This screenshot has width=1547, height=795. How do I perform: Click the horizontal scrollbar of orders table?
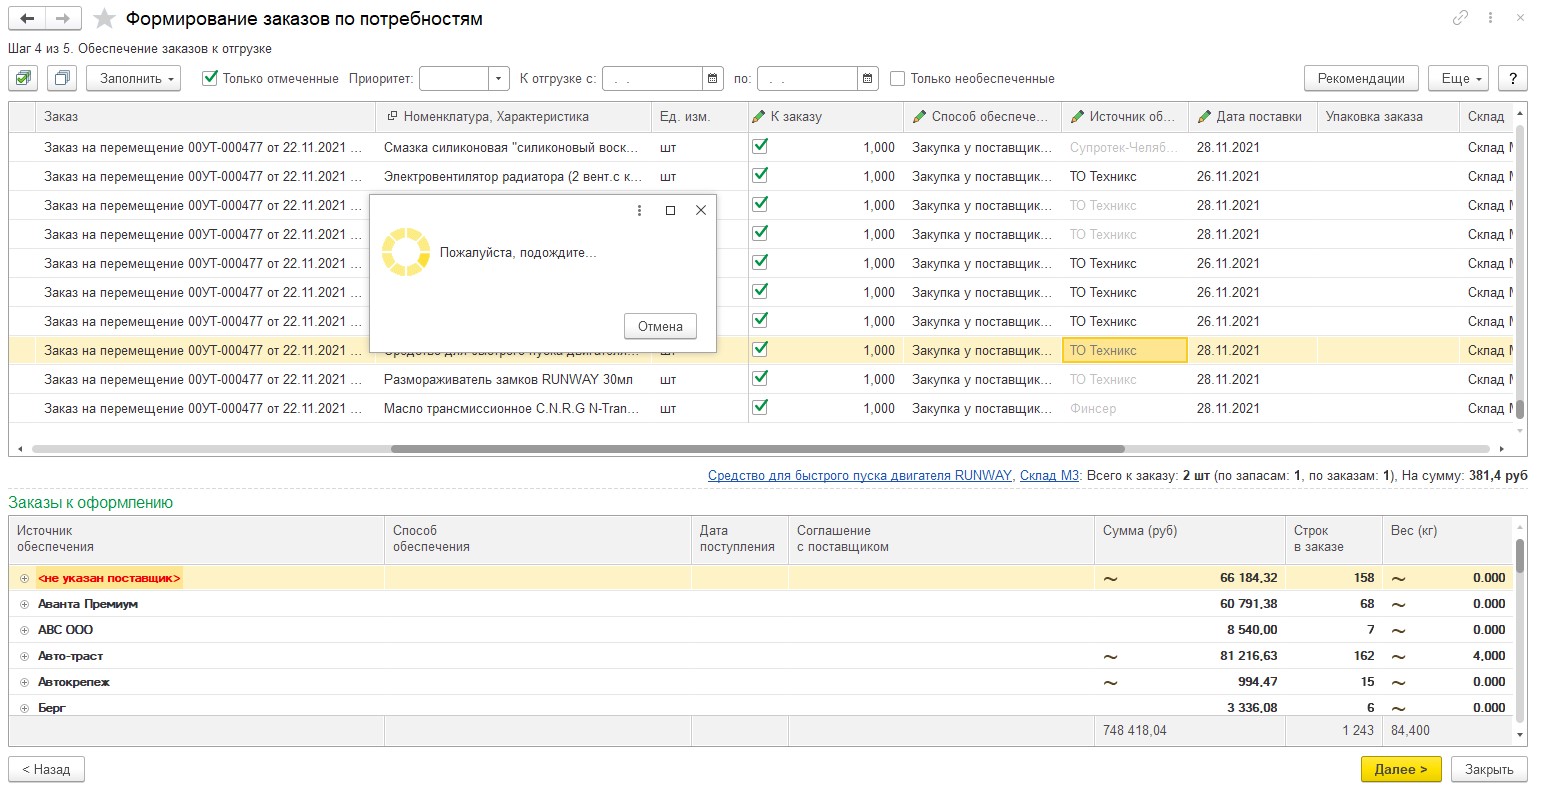757,449
